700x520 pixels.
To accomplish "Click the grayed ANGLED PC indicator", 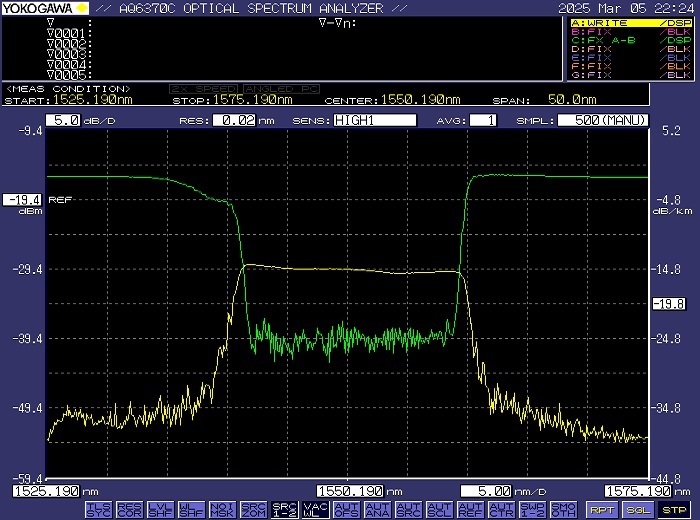I will [x=281, y=89].
